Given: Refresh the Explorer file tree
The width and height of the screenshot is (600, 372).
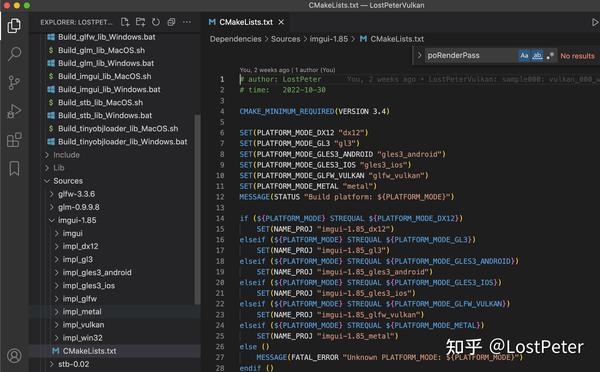Looking at the screenshot, I should tap(156, 22).
